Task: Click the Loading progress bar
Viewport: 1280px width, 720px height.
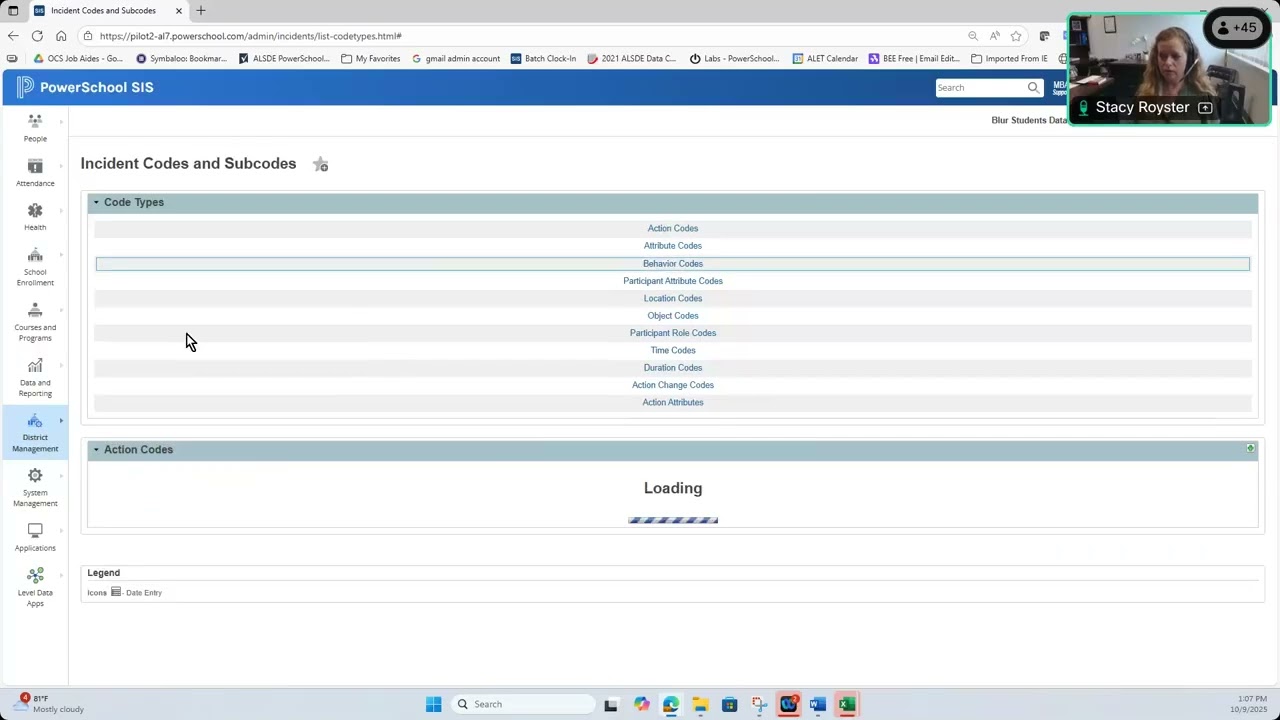Action: [x=673, y=520]
